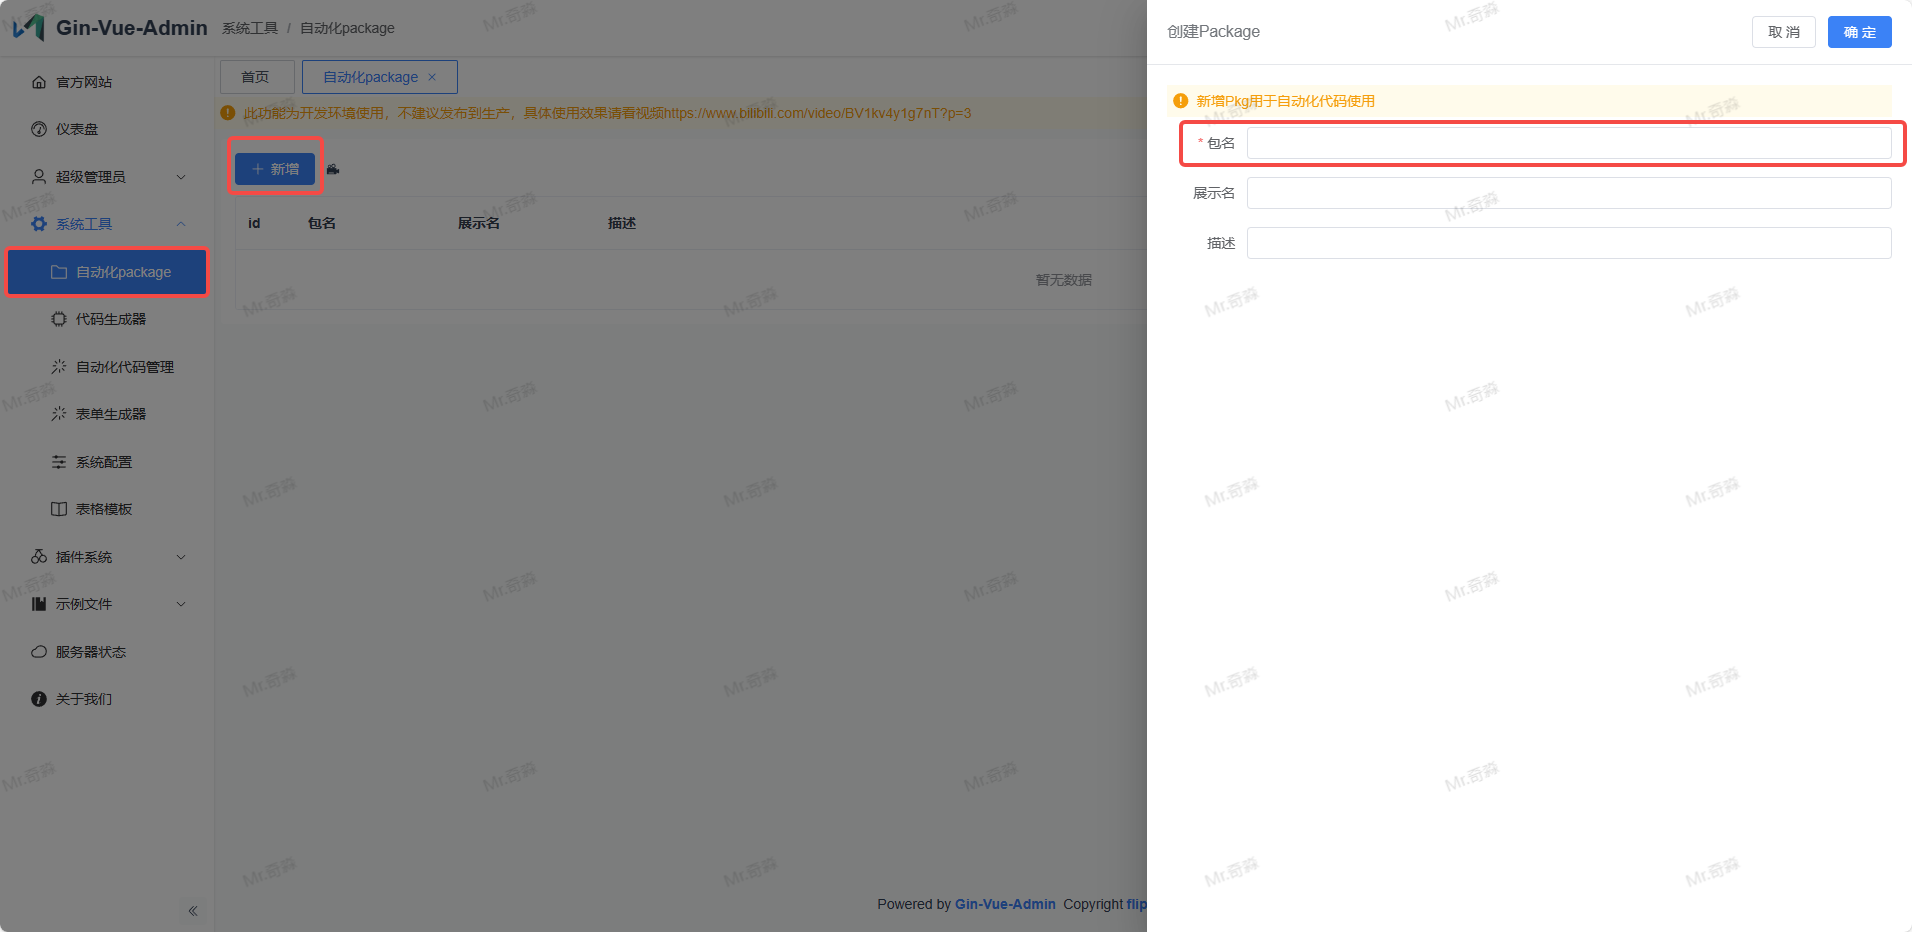Click the Gin-Vue-Admin logo icon

pos(29,27)
